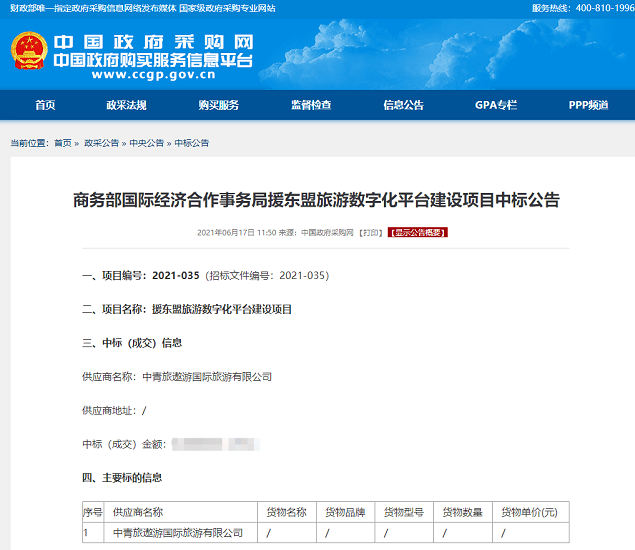Open the 政采法规 navigation item

126,105
